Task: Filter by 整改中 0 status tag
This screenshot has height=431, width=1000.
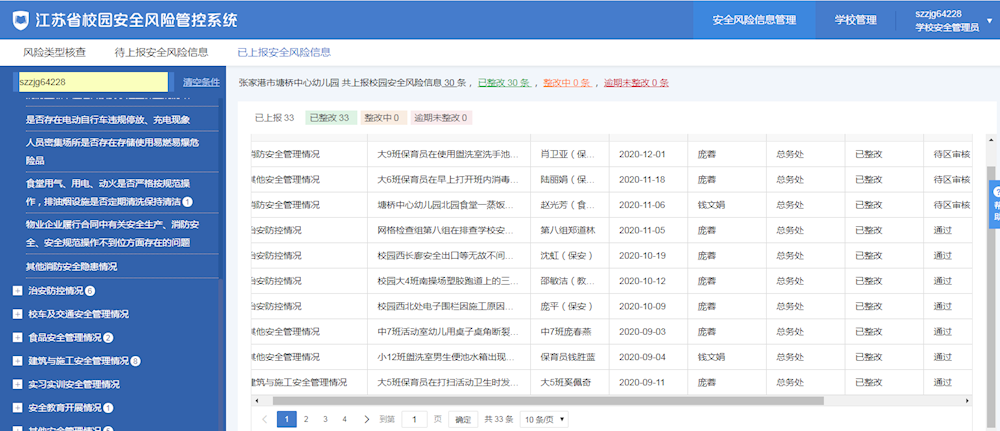Action: click(x=381, y=118)
